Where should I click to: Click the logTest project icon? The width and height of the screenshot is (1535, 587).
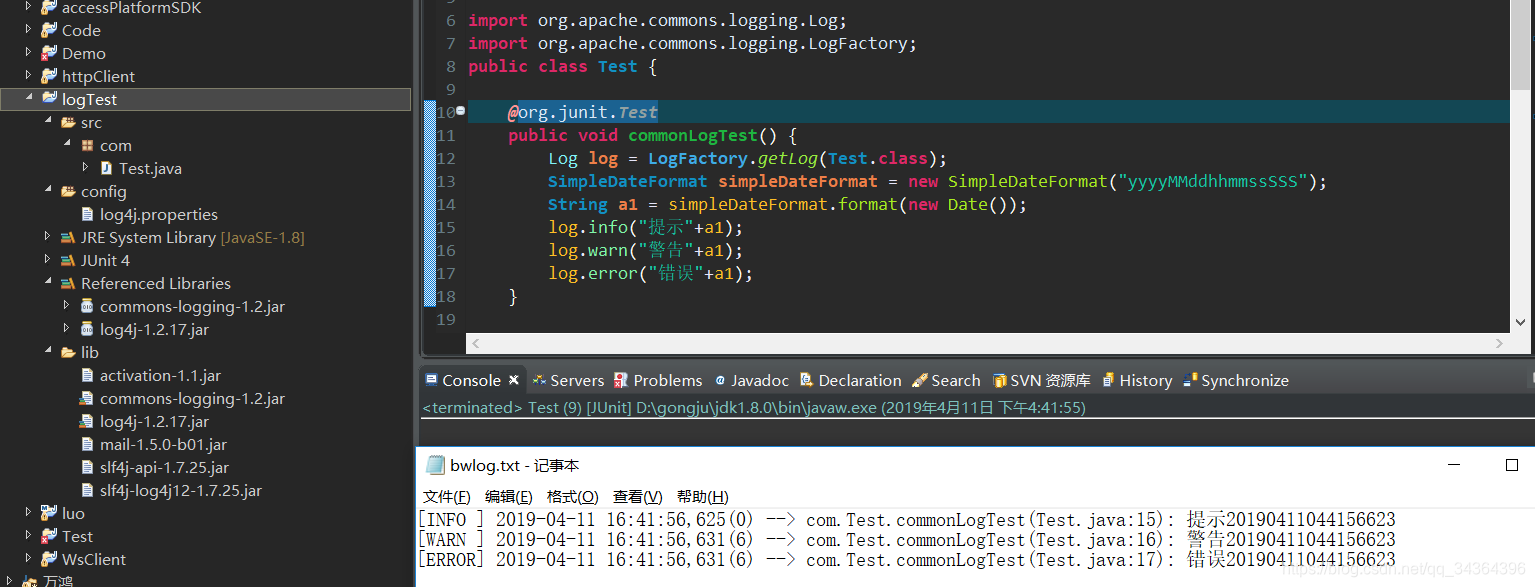coord(49,99)
